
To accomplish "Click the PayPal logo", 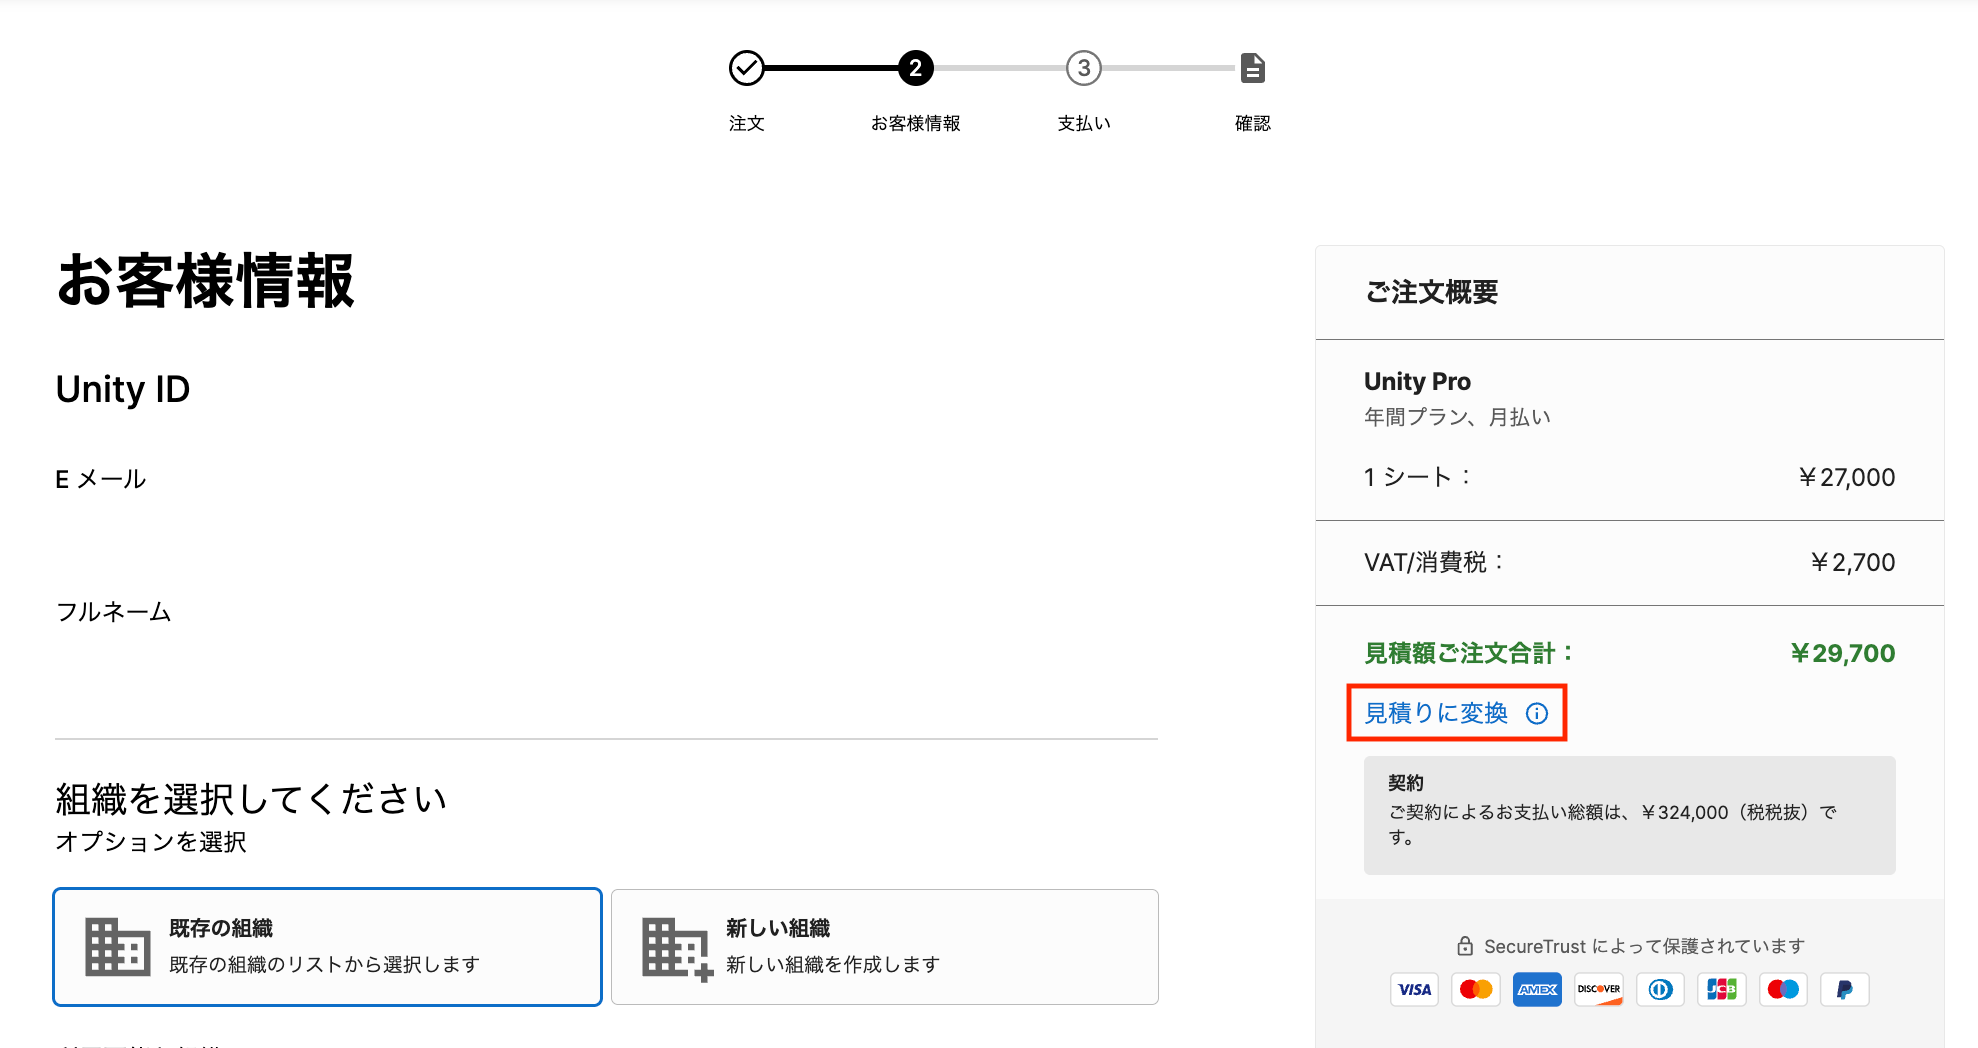I will point(1845,989).
